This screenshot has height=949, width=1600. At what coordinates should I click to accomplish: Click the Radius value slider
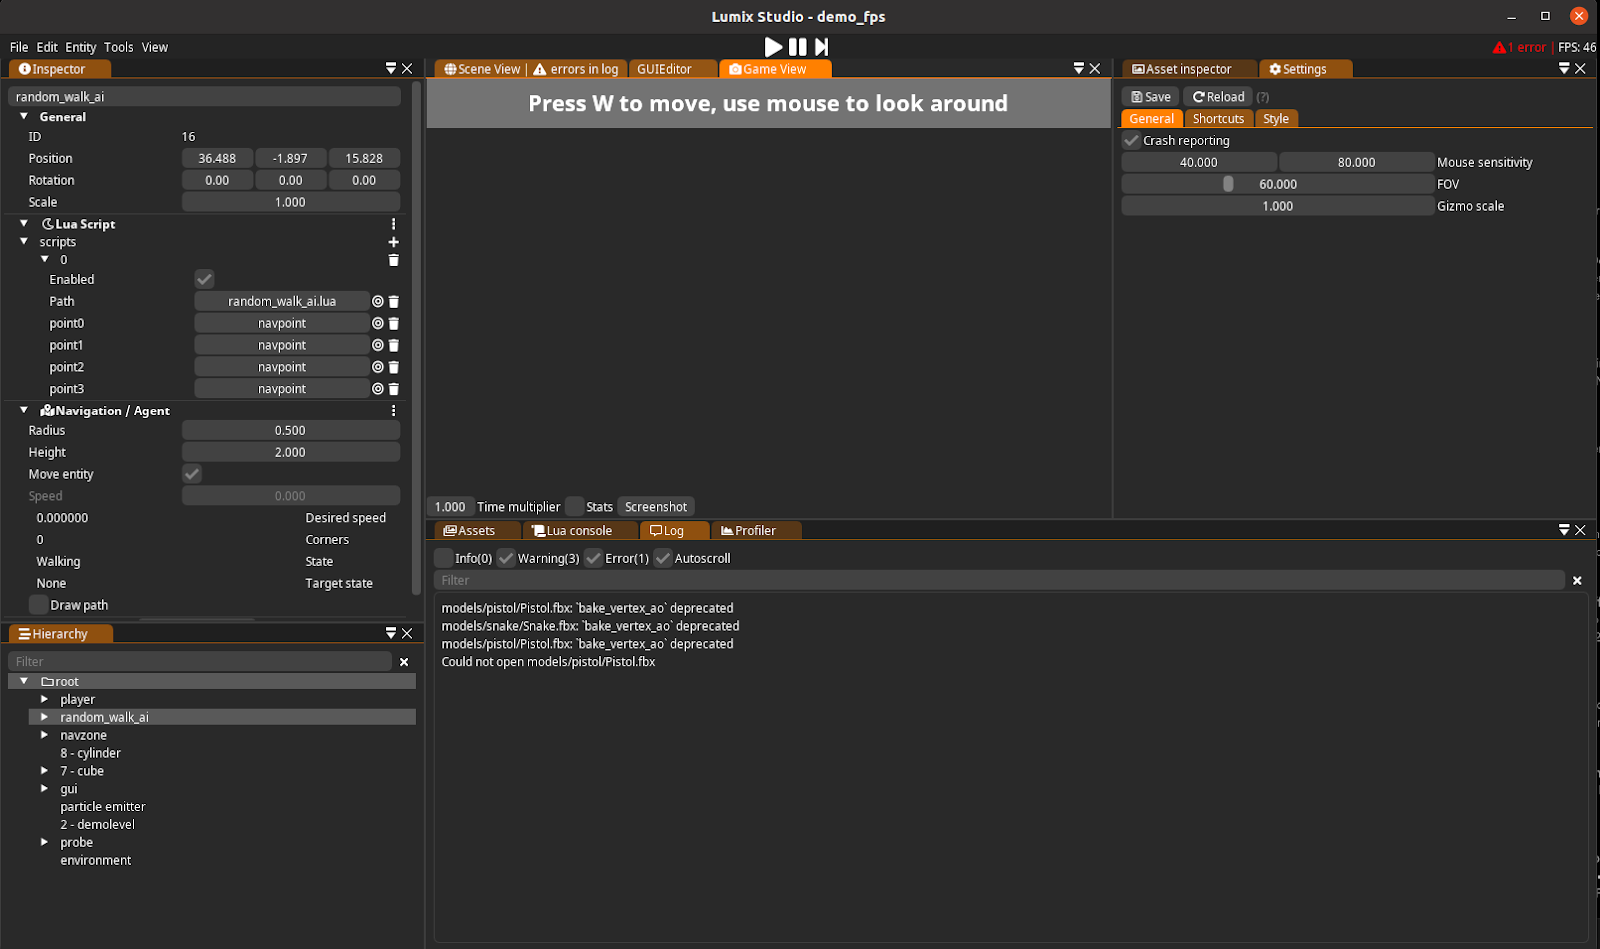pyautogui.click(x=291, y=430)
